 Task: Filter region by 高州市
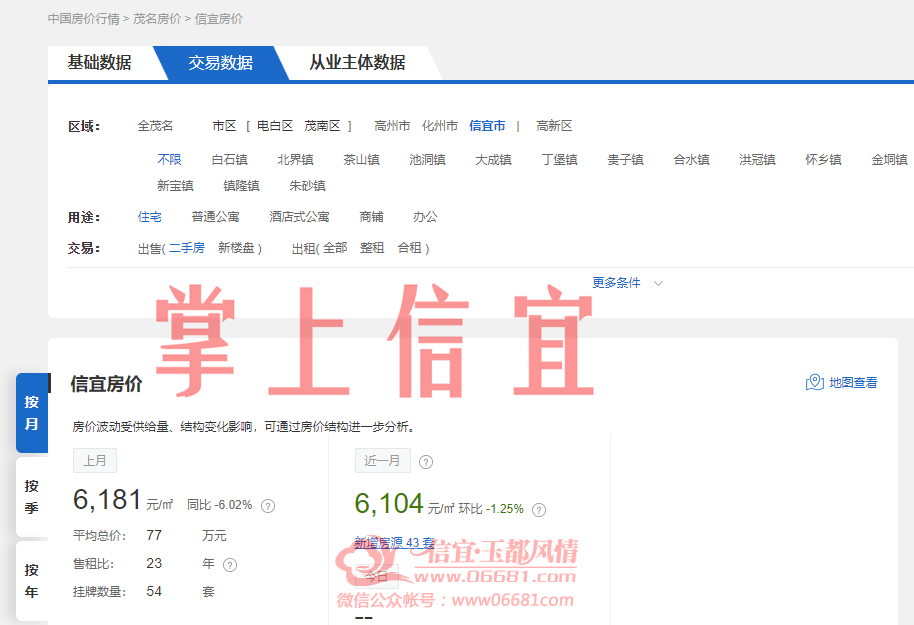click(392, 126)
